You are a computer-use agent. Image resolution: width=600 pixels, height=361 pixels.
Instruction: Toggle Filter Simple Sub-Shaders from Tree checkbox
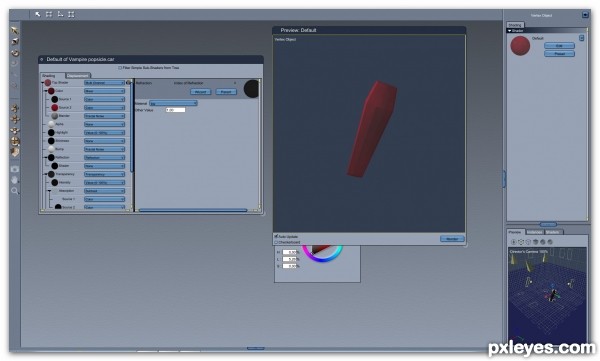point(120,68)
